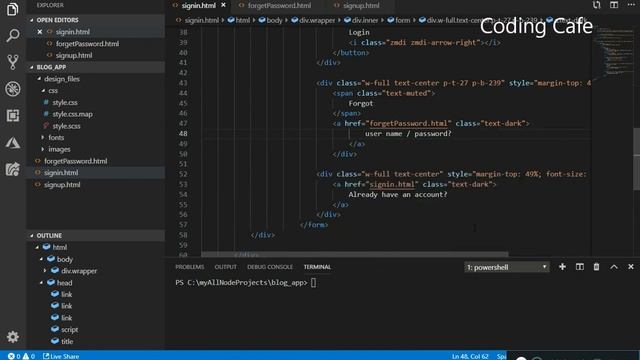The width and height of the screenshot is (640, 360).
Task: Click Ln 48, Col 62 status entry
Action: 470,356
